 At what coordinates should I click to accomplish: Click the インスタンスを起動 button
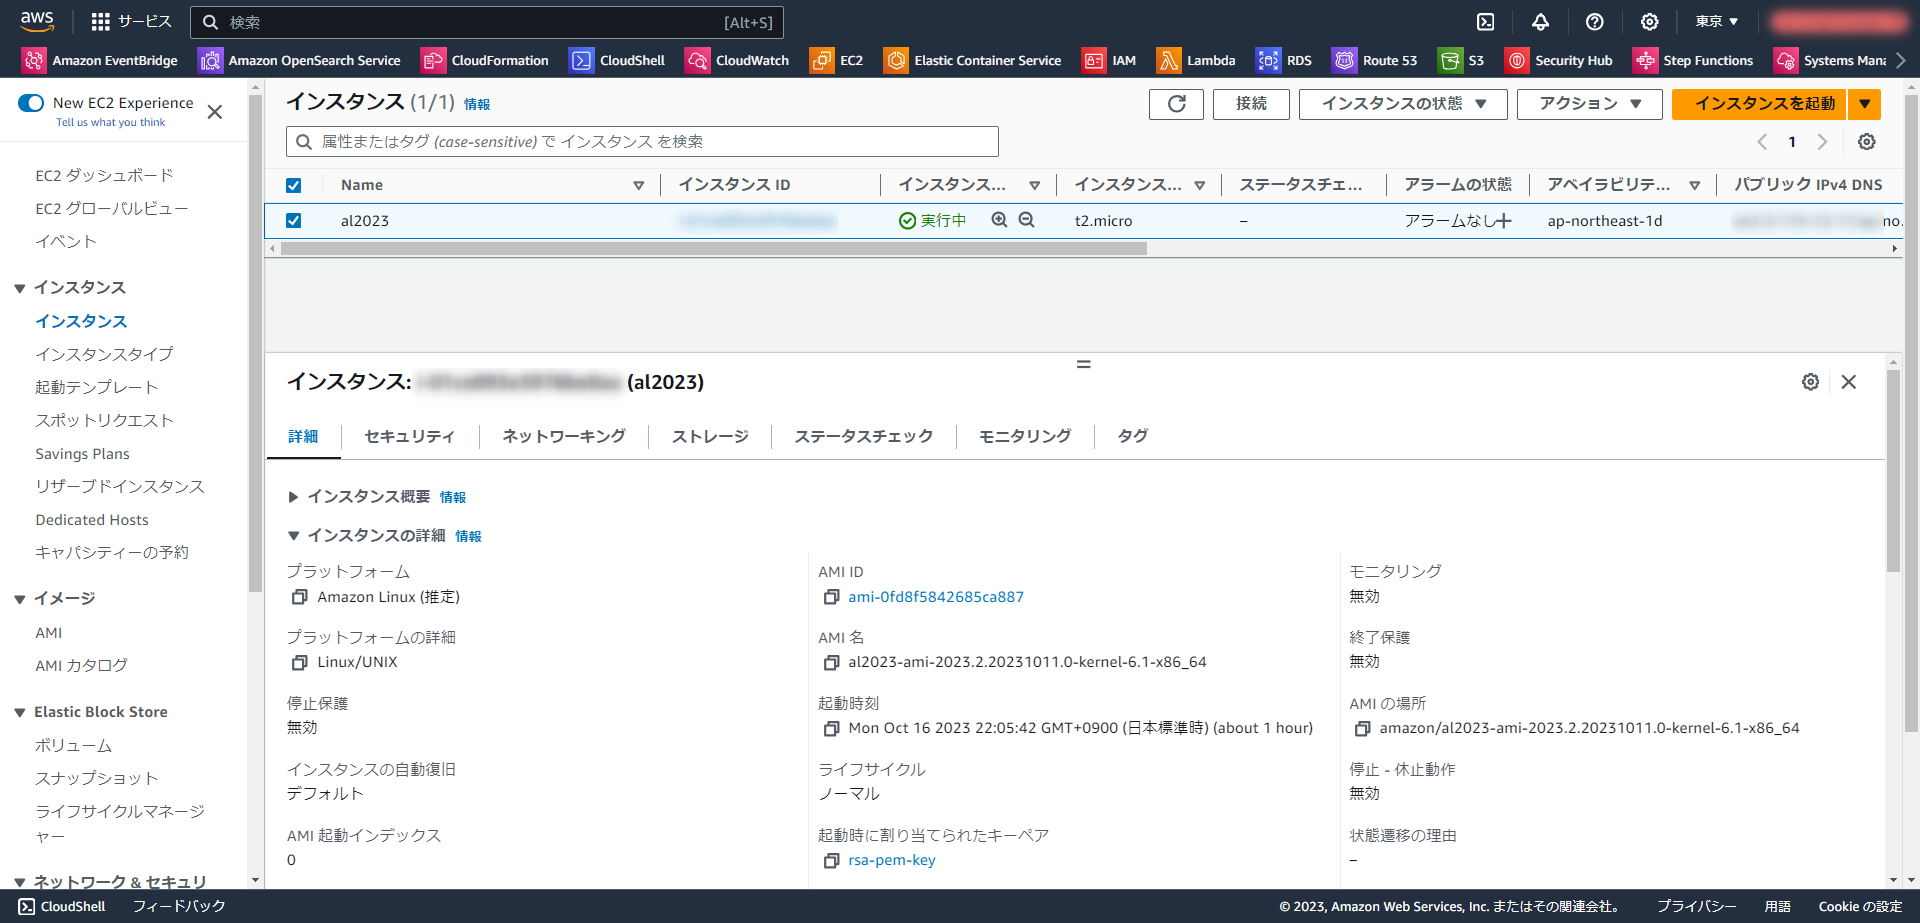[1759, 104]
